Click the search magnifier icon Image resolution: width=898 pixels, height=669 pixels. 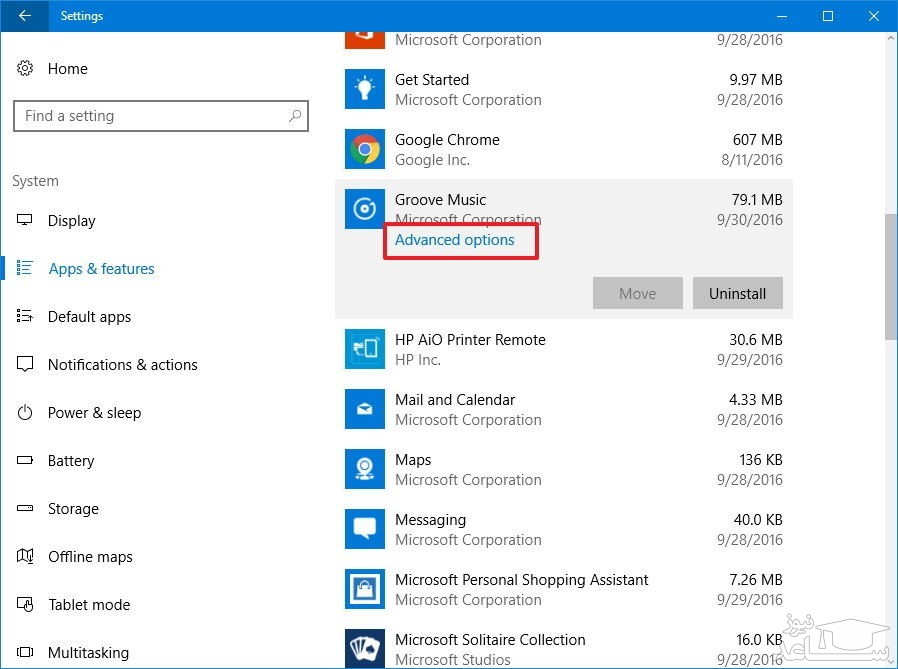tap(294, 116)
